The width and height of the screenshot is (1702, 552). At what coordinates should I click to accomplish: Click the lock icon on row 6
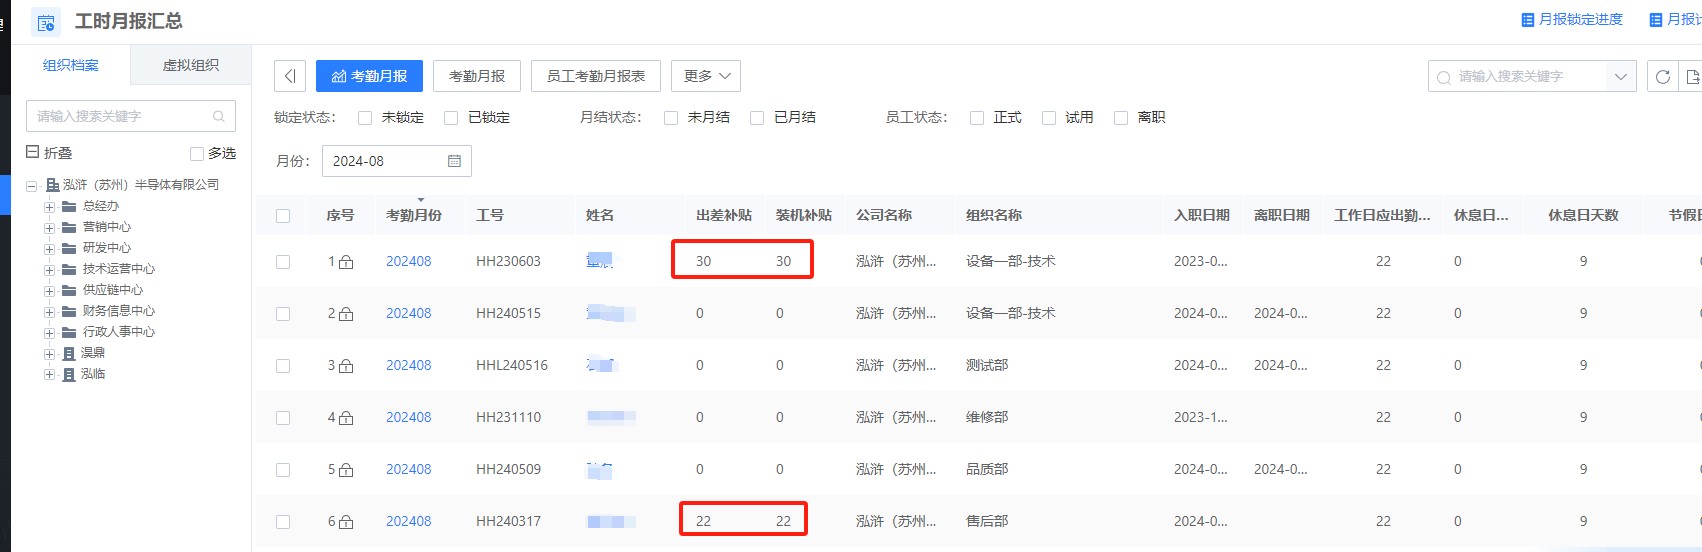pos(346,522)
